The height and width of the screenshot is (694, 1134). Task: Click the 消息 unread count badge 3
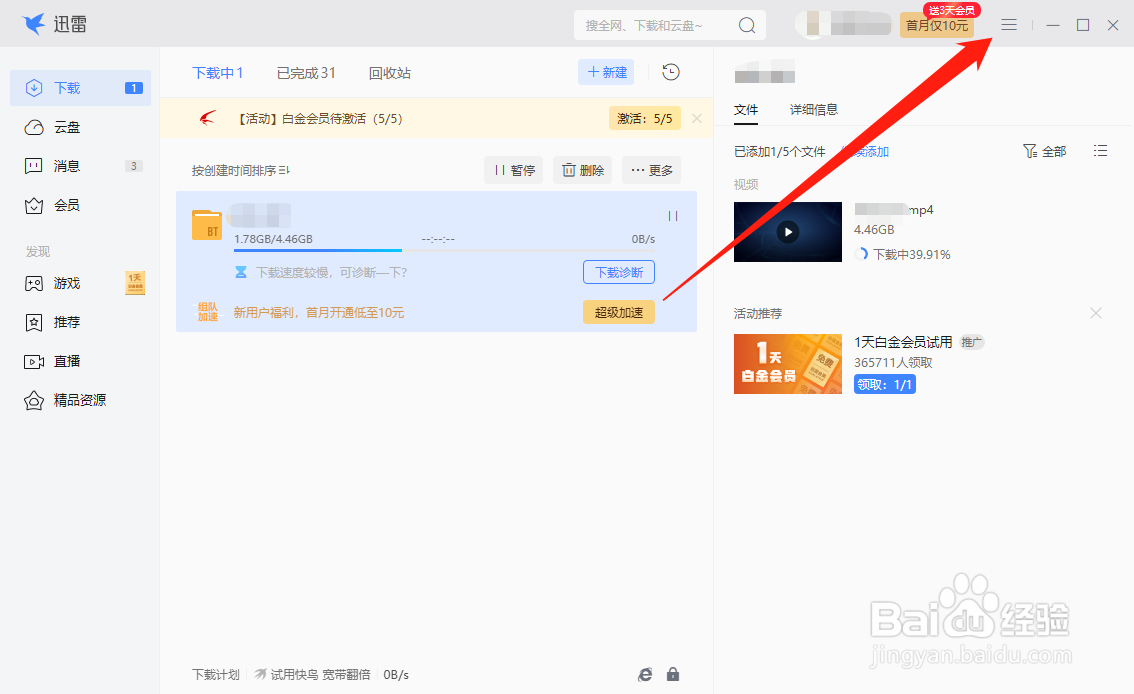(x=134, y=166)
